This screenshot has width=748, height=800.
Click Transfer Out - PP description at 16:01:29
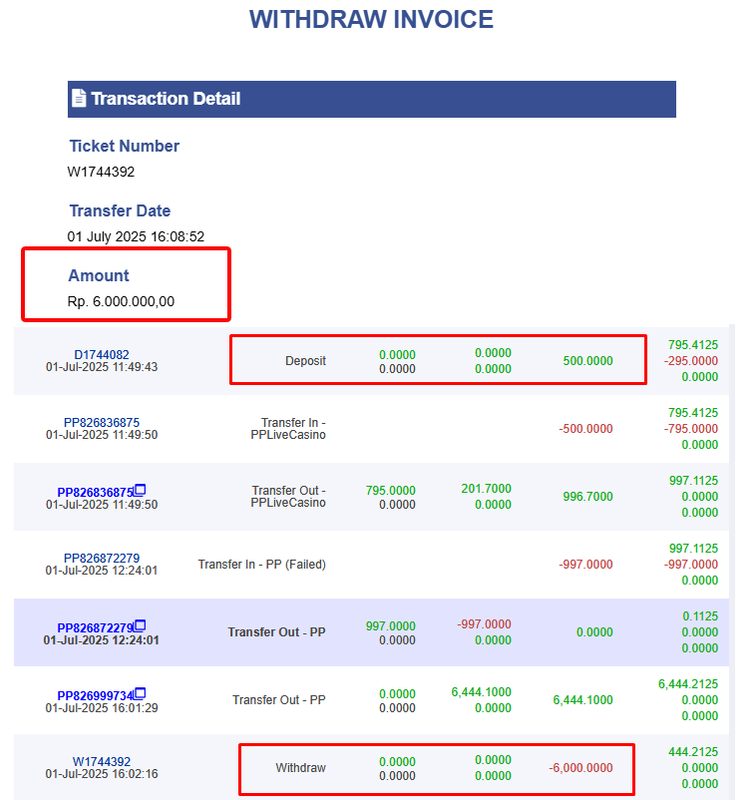click(279, 699)
